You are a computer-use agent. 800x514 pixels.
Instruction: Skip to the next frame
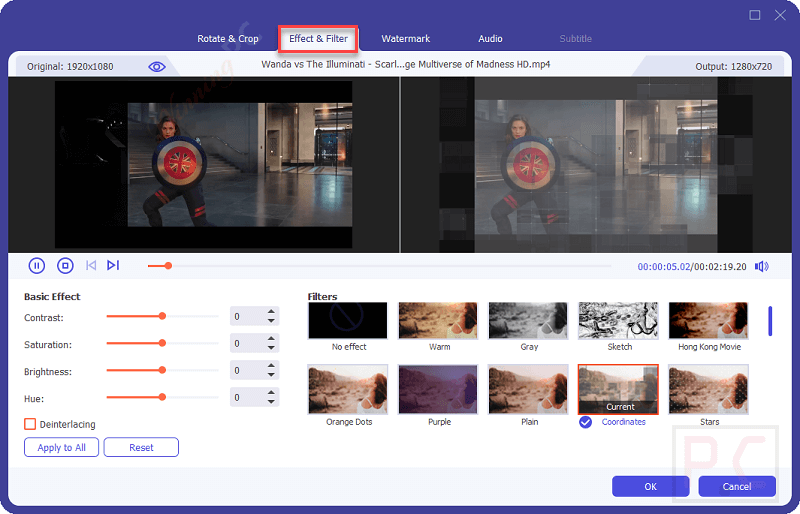coord(113,265)
